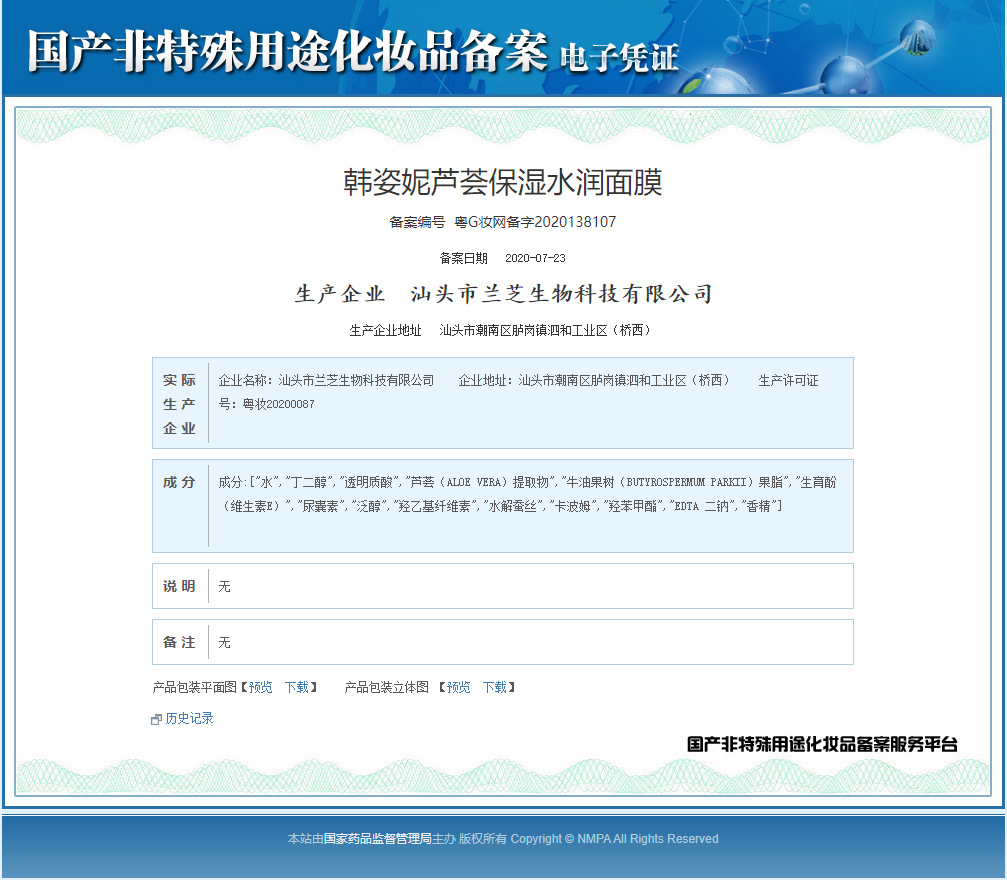Select 产品包装立体图 label text
This screenshot has width=1007, height=880.
387,687
